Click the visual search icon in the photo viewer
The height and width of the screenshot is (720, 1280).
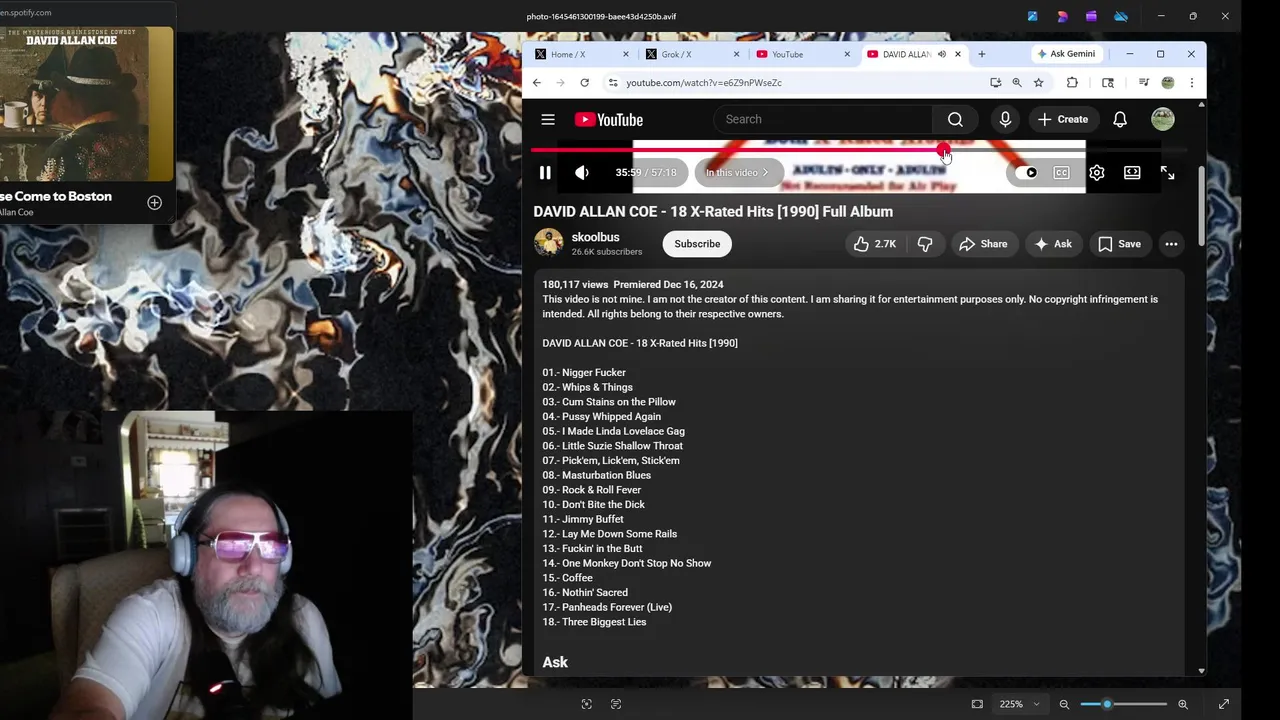point(587,704)
